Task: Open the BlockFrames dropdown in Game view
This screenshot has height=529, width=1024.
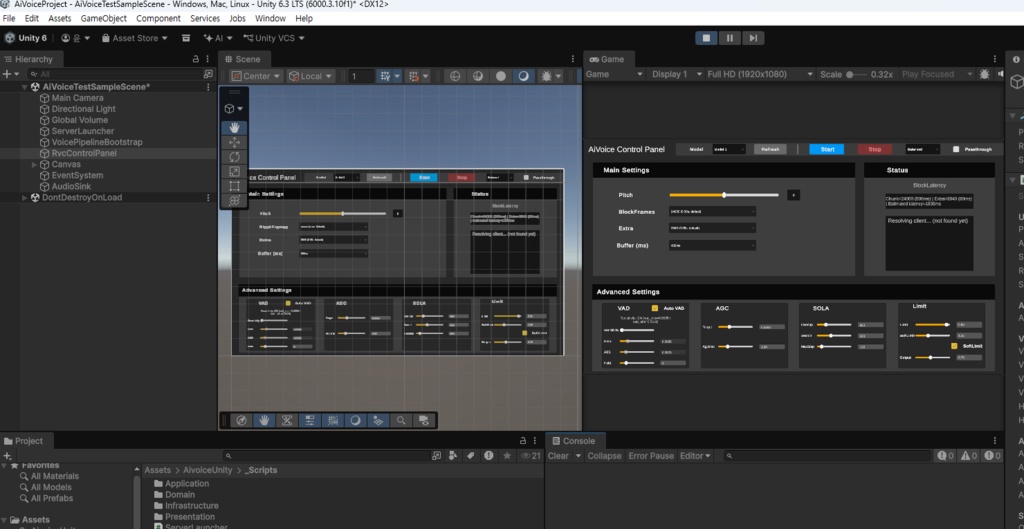Action: [x=712, y=212]
